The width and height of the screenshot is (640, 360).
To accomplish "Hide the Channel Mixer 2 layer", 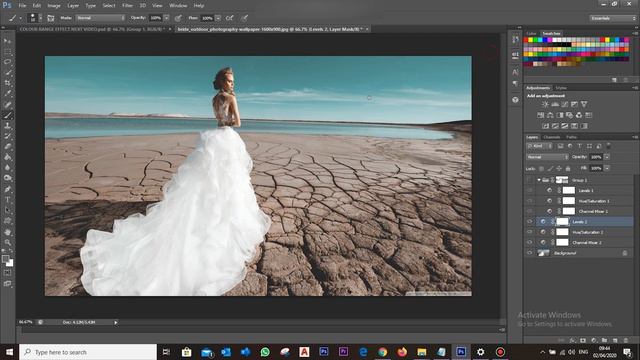I will click(529, 242).
